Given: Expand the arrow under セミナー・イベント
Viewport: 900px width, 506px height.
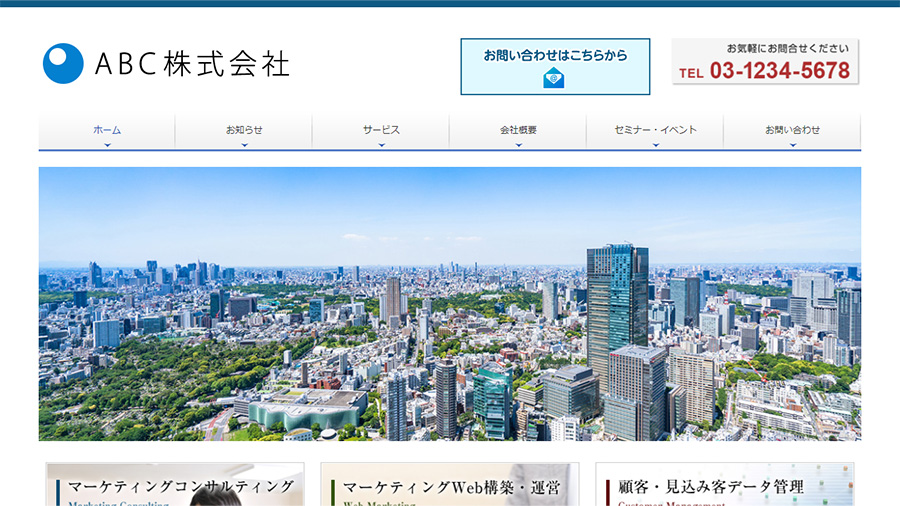Looking at the screenshot, I should point(656,145).
